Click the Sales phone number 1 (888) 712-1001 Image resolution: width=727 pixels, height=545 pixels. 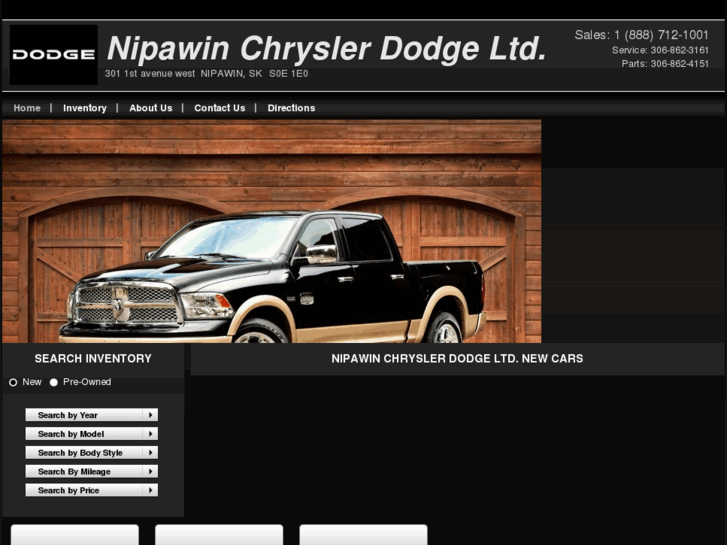[662, 35]
